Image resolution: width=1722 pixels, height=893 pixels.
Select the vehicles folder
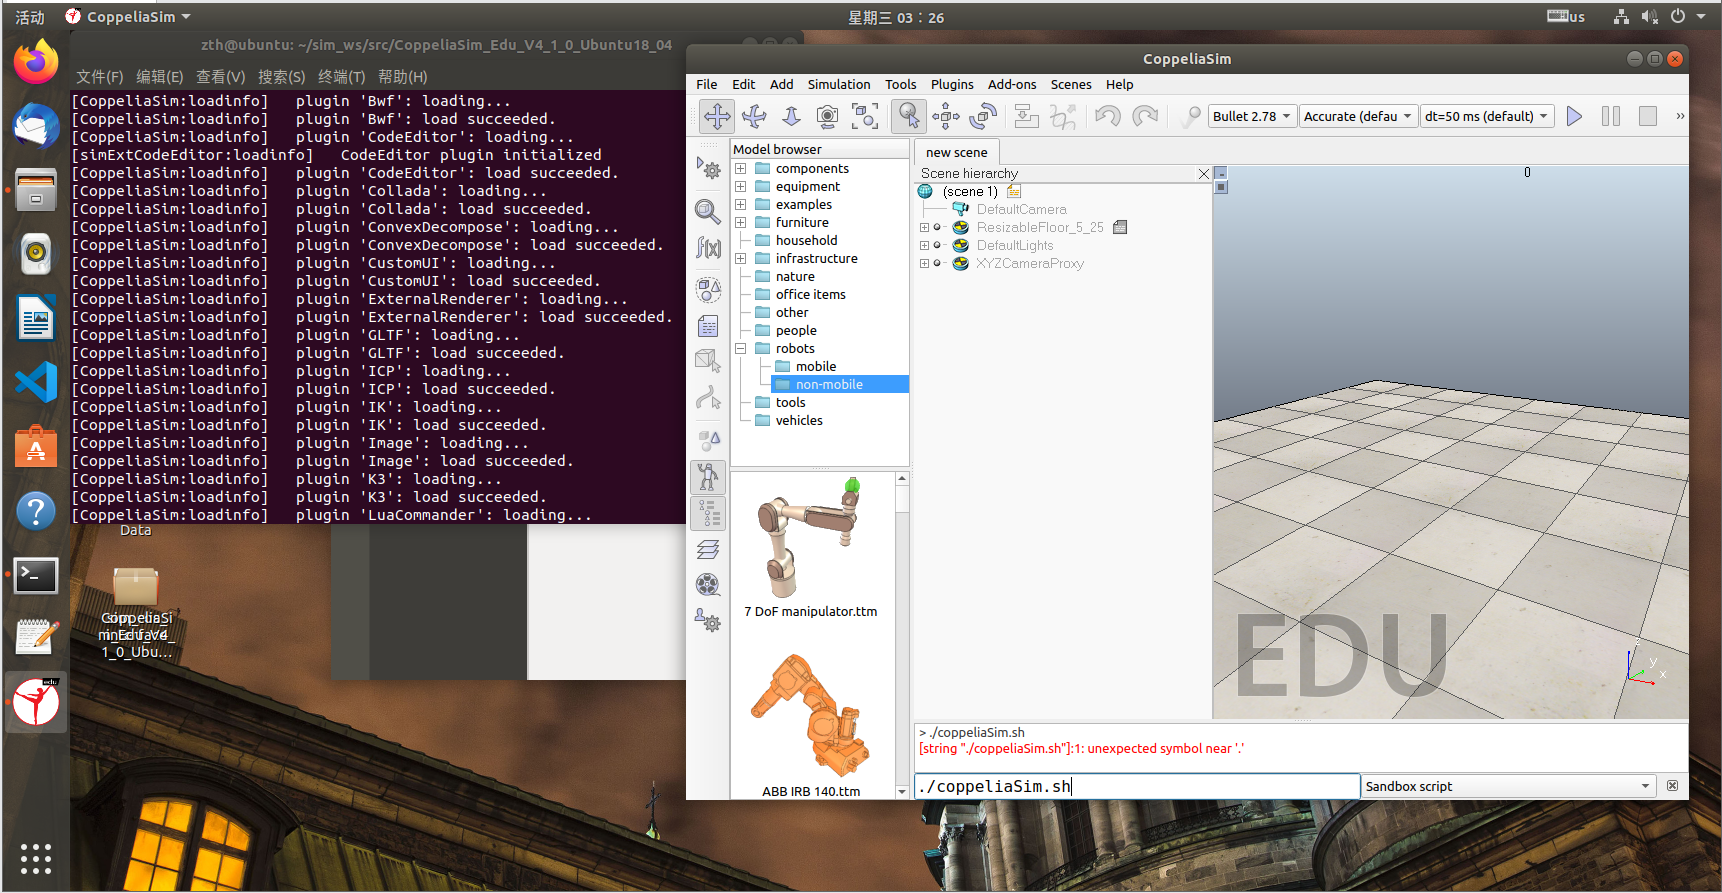pos(799,421)
